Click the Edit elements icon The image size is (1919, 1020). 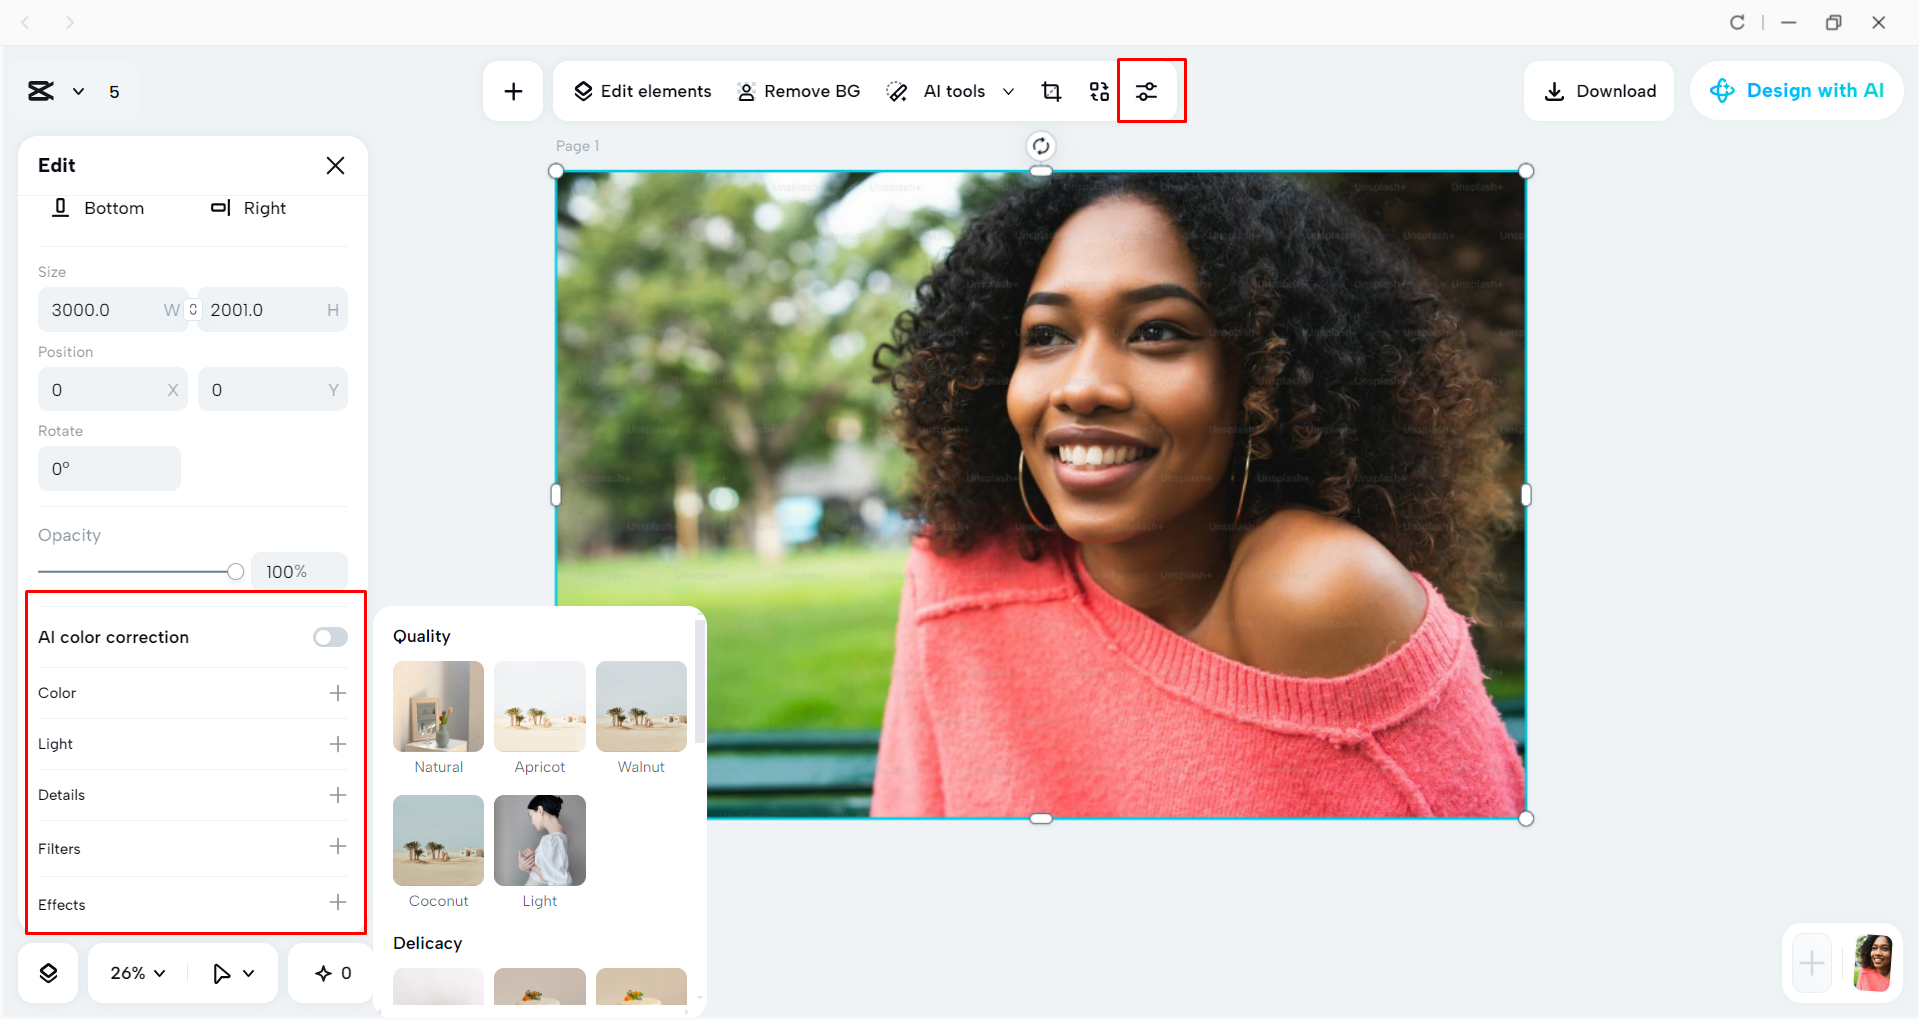tap(641, 91)
